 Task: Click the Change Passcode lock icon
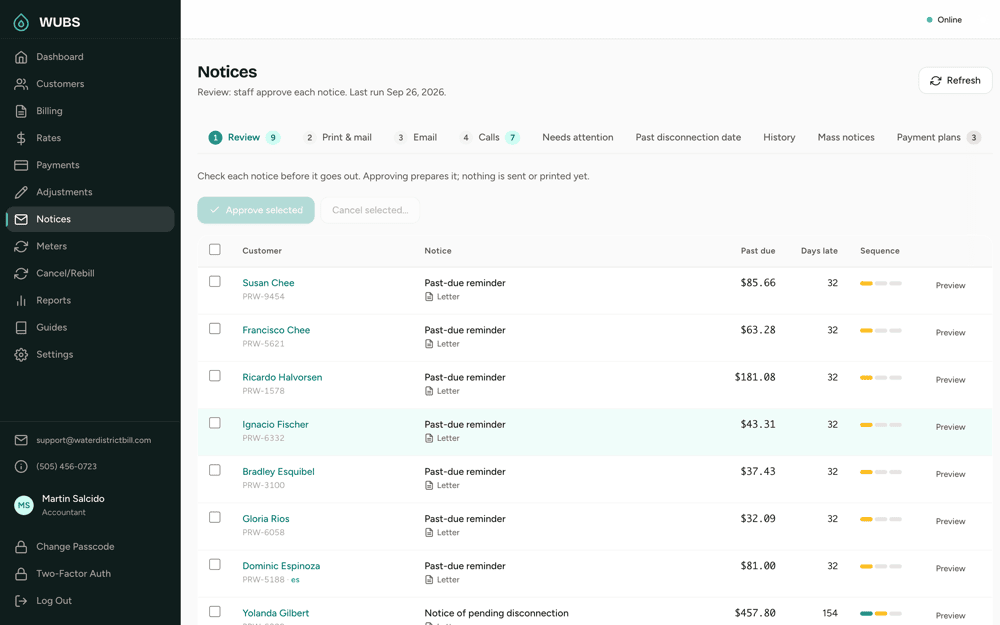click(x=21, y=547)
